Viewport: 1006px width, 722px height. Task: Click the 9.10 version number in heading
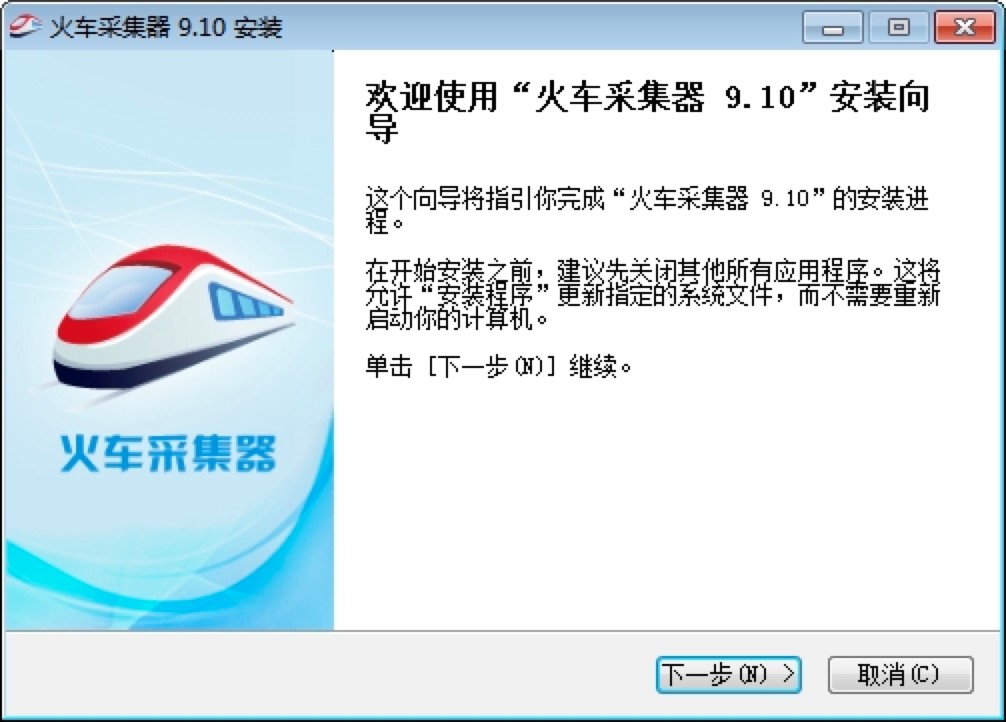760,98
